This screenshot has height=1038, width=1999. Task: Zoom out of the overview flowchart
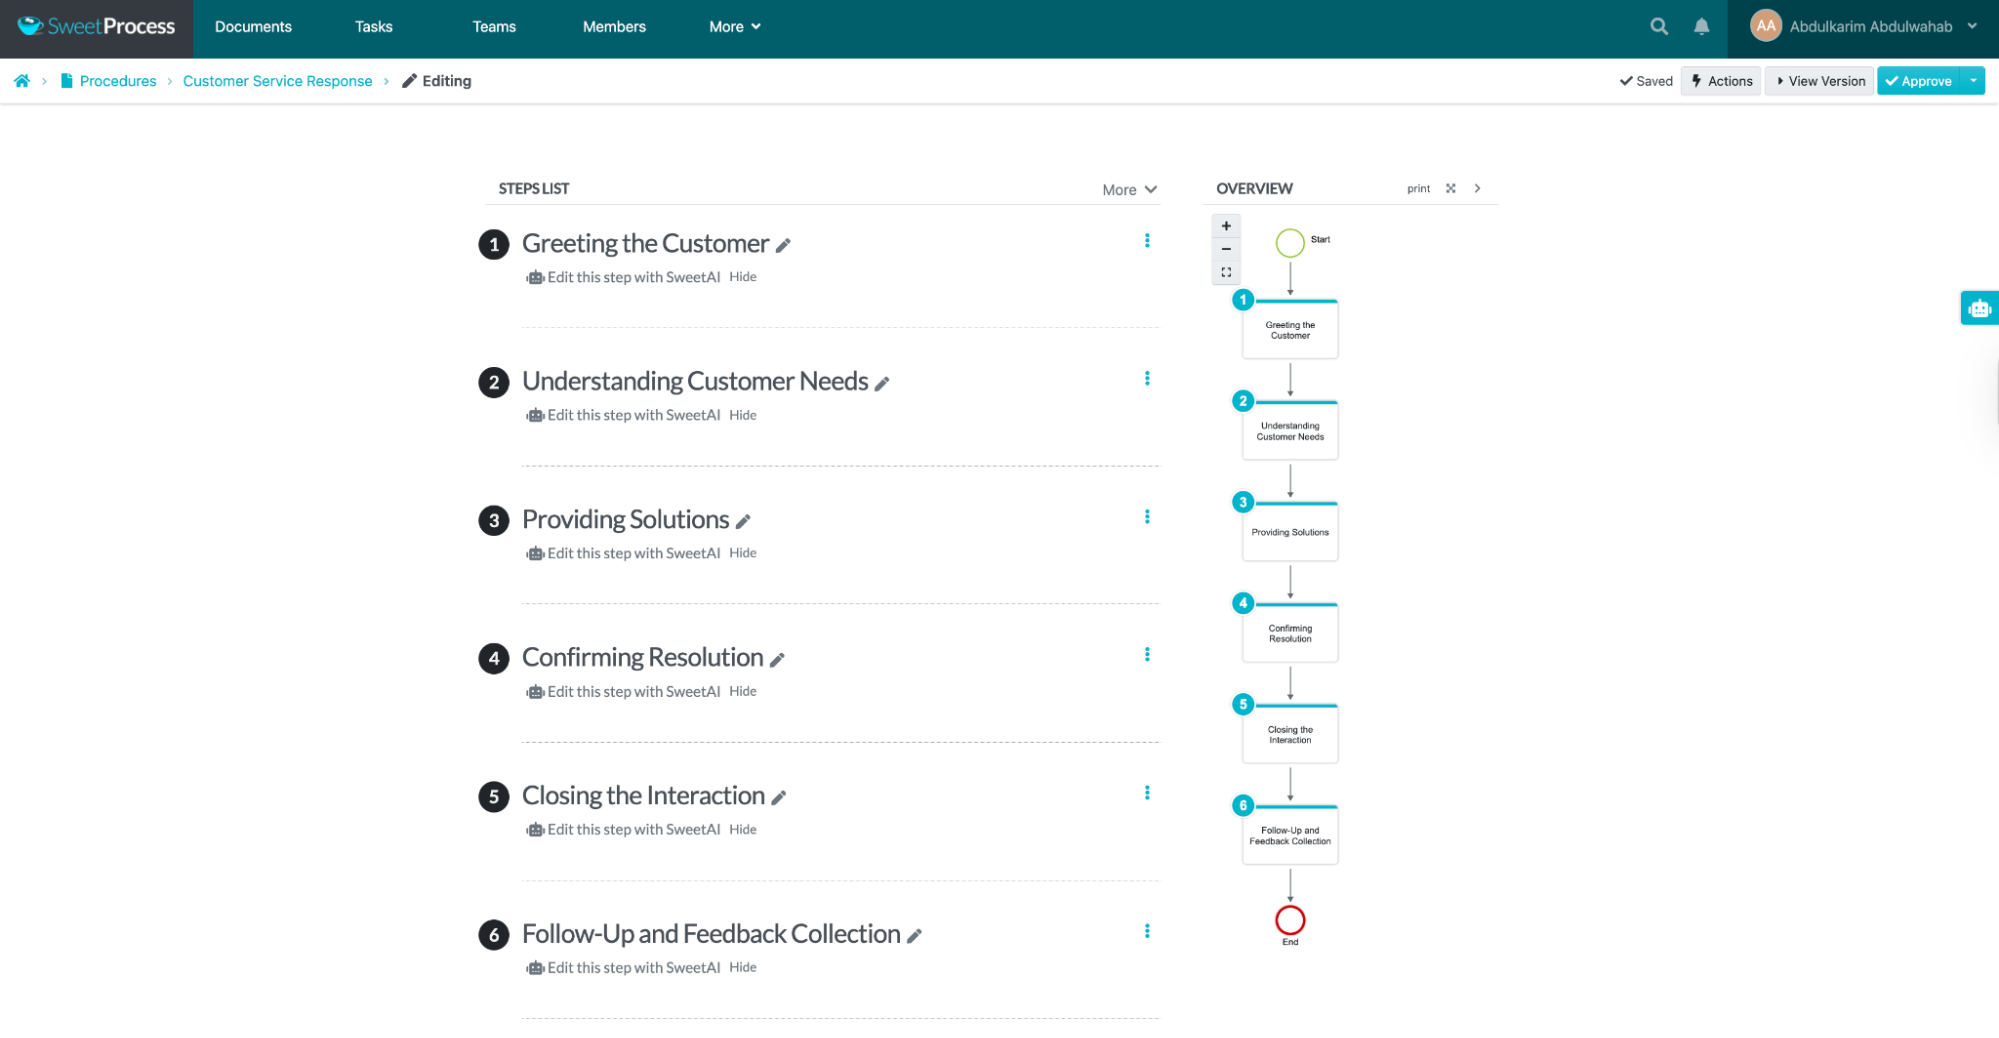point(1226,249)
